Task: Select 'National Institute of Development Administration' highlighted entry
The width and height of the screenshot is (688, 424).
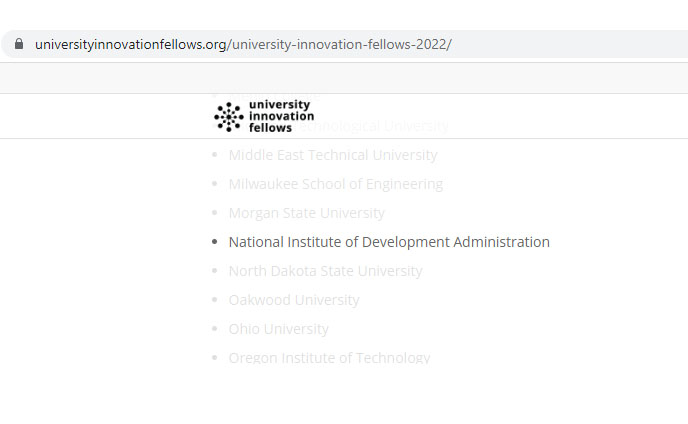Action: [389, 242]
